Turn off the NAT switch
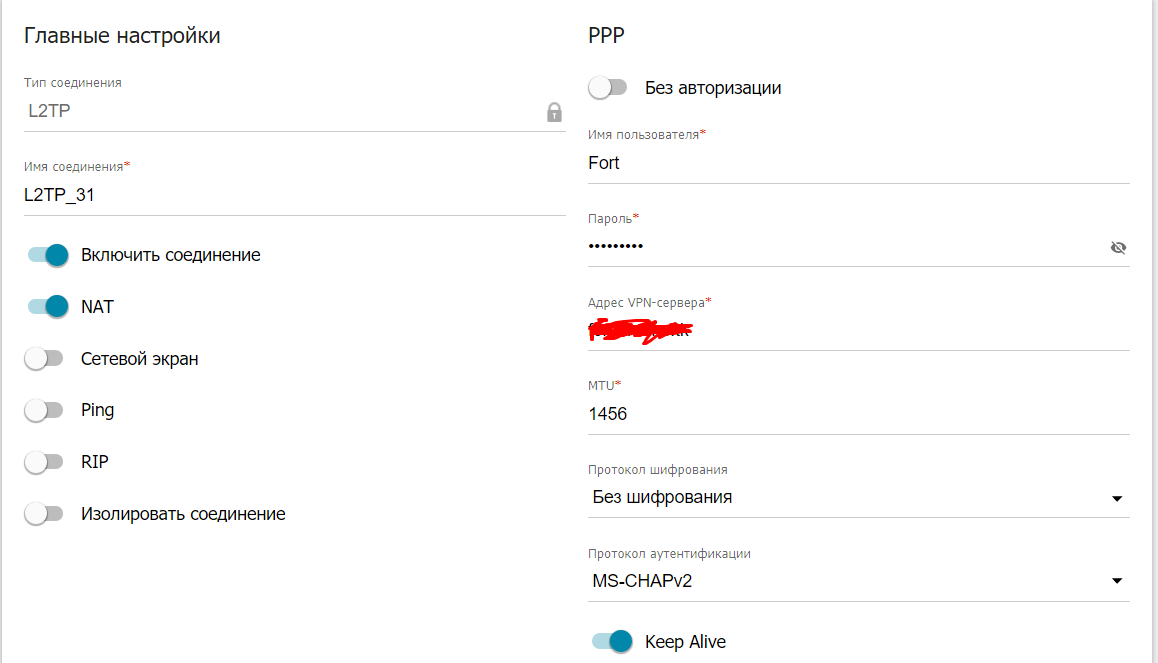 (x=48, y=306)
